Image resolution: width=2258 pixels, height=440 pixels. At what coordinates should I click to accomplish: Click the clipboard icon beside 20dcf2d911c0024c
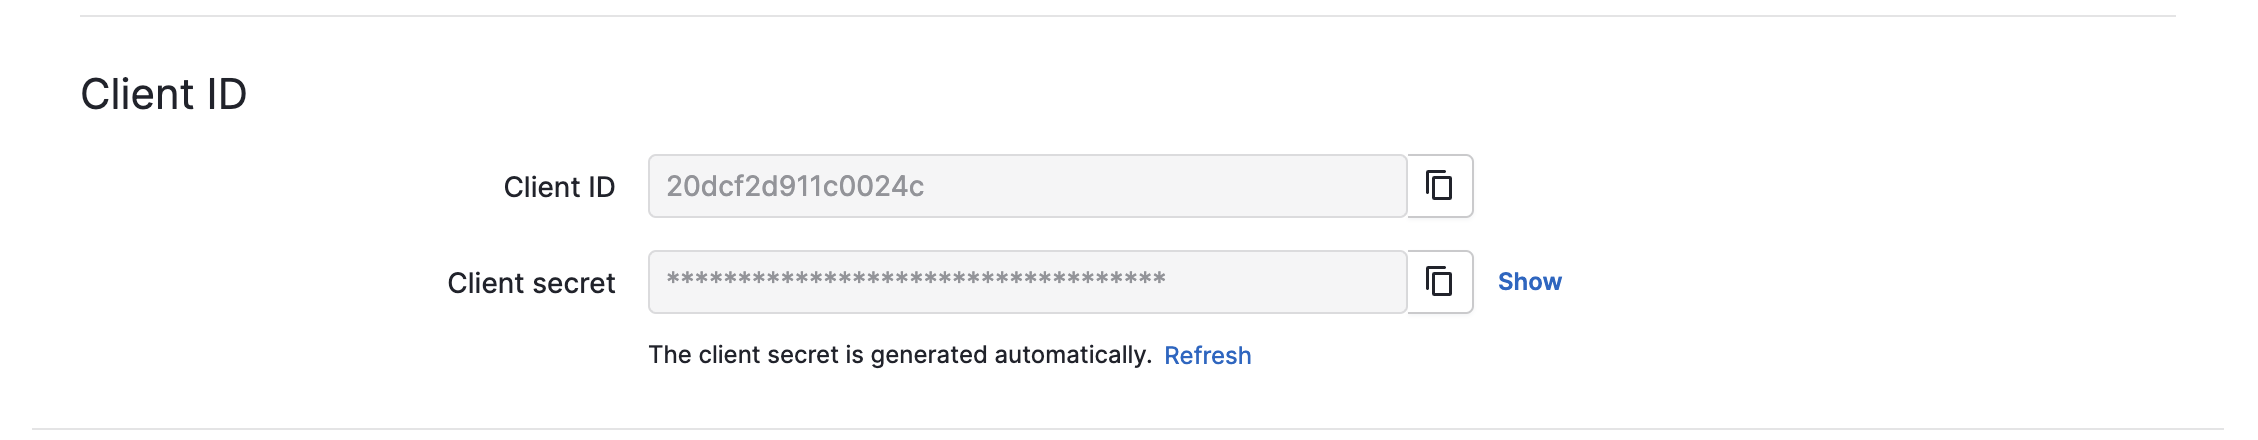[x=1439, y=186]
